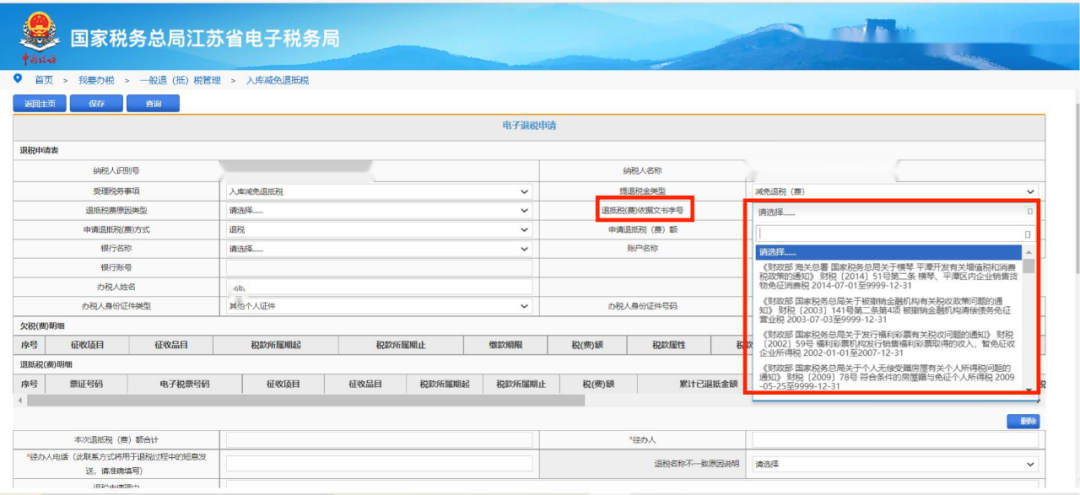Select the 财税〔2003〕141号 被撤销金融机构 option
Viewport: 1080px width, 495px height.
tap(889, 310)
